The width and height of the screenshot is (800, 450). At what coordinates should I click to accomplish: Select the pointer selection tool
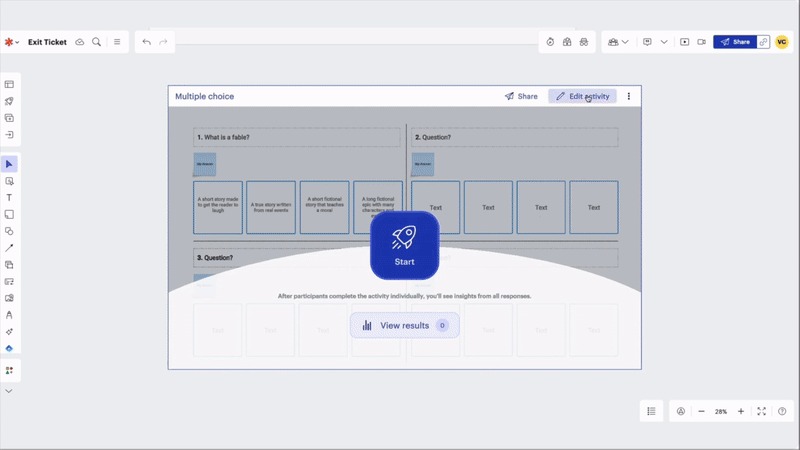pyautogui.click(x=9, y=164)
